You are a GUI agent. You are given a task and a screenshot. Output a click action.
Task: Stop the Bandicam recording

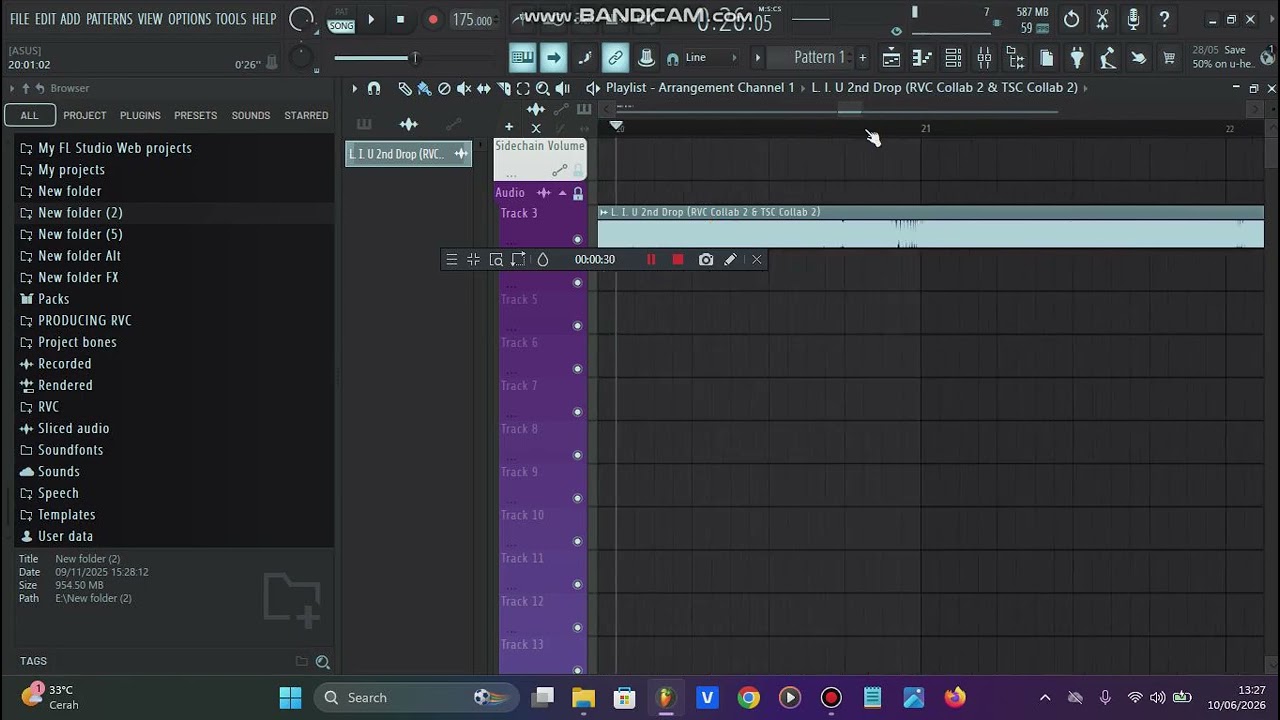coord(678,260)
